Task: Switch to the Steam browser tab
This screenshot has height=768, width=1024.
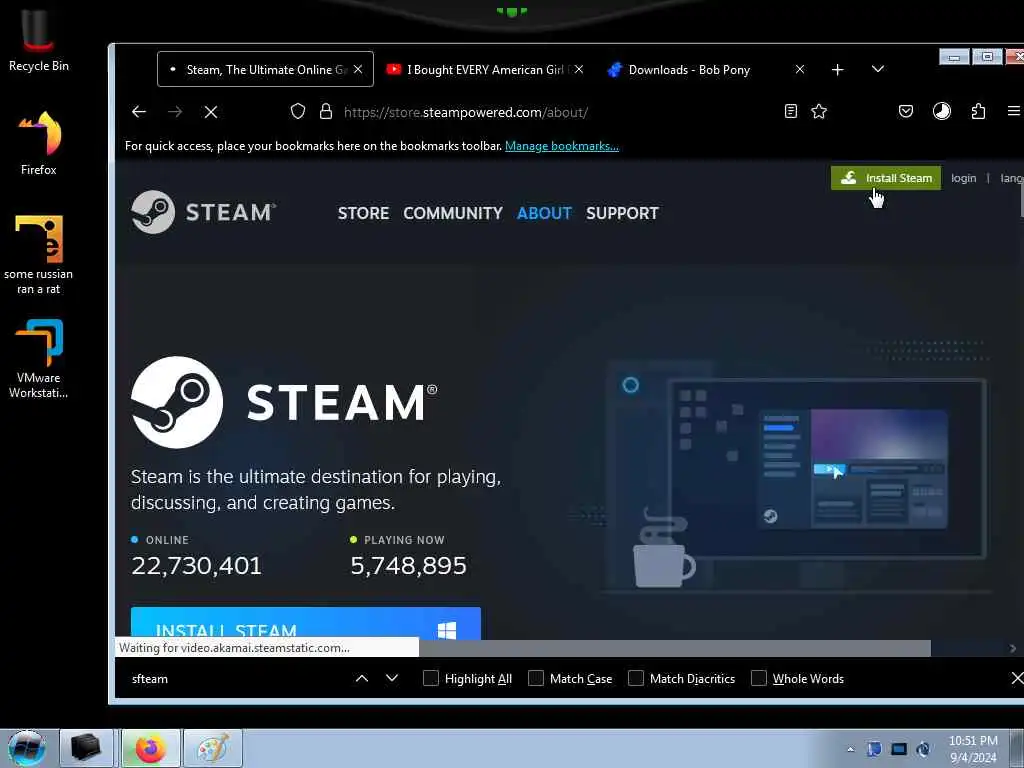Action: pos(265,69)
